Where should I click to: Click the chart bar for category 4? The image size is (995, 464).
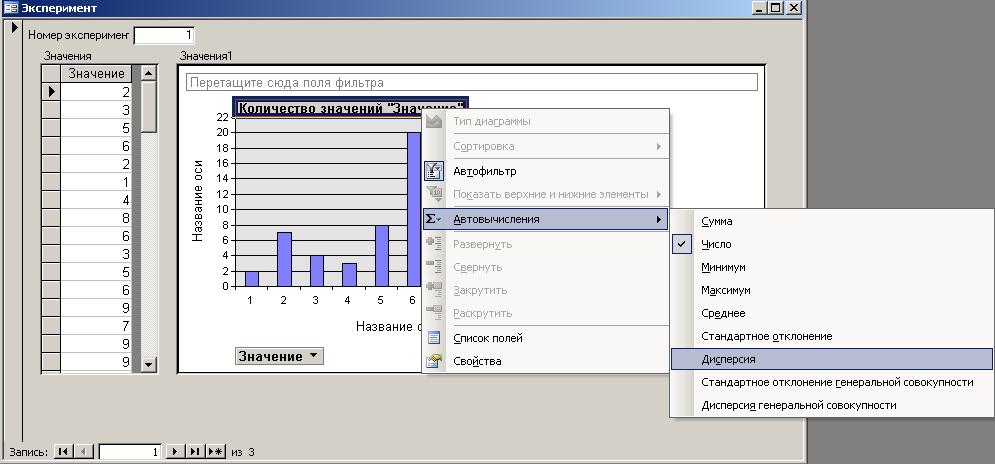click(350, 275)
